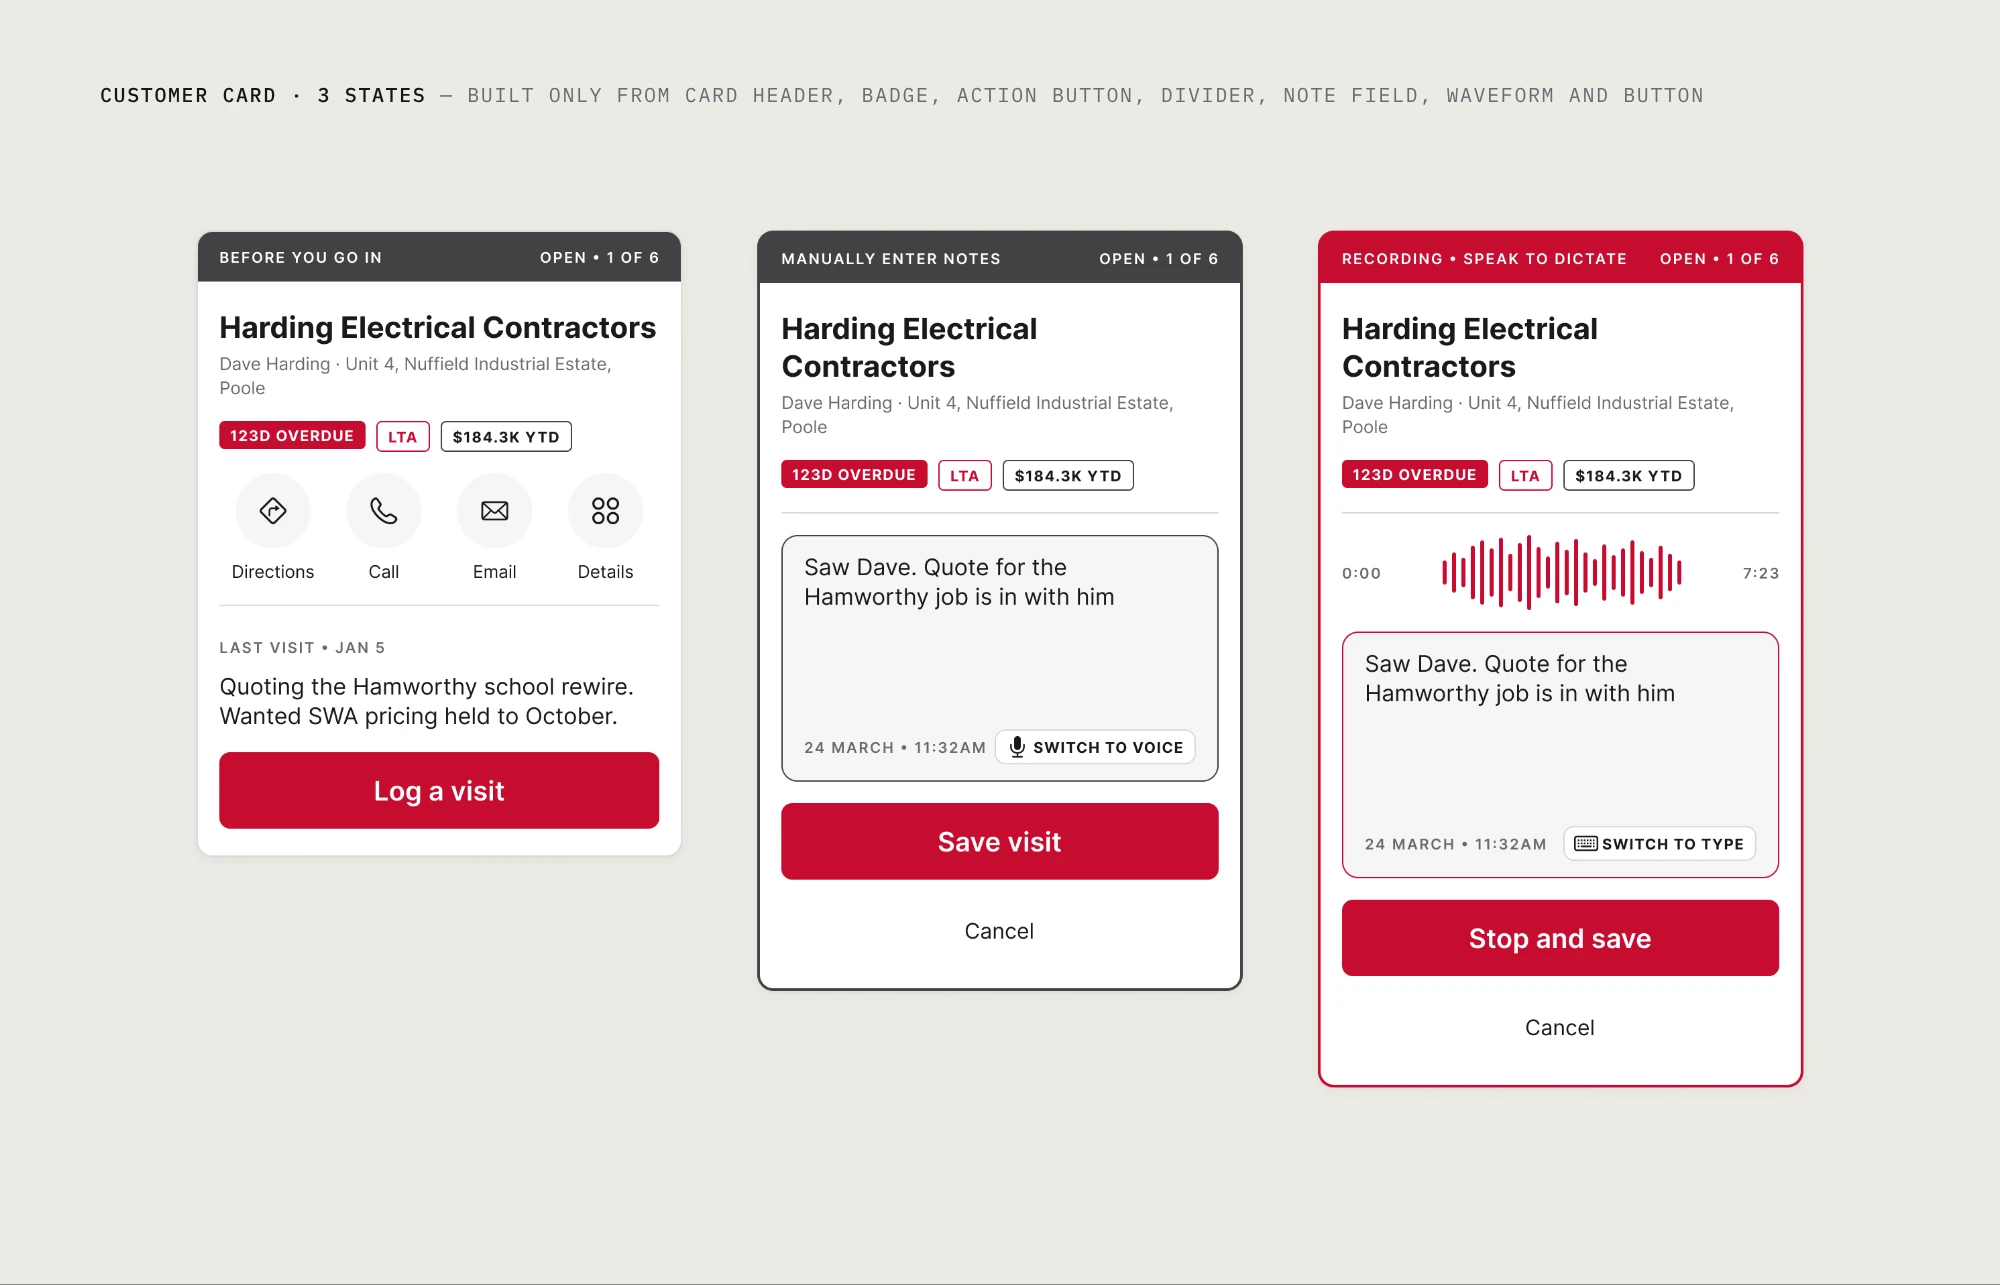Click $184.3K YTD badge in Before You Go In card

pyautogui.click(x=506, y=436)
